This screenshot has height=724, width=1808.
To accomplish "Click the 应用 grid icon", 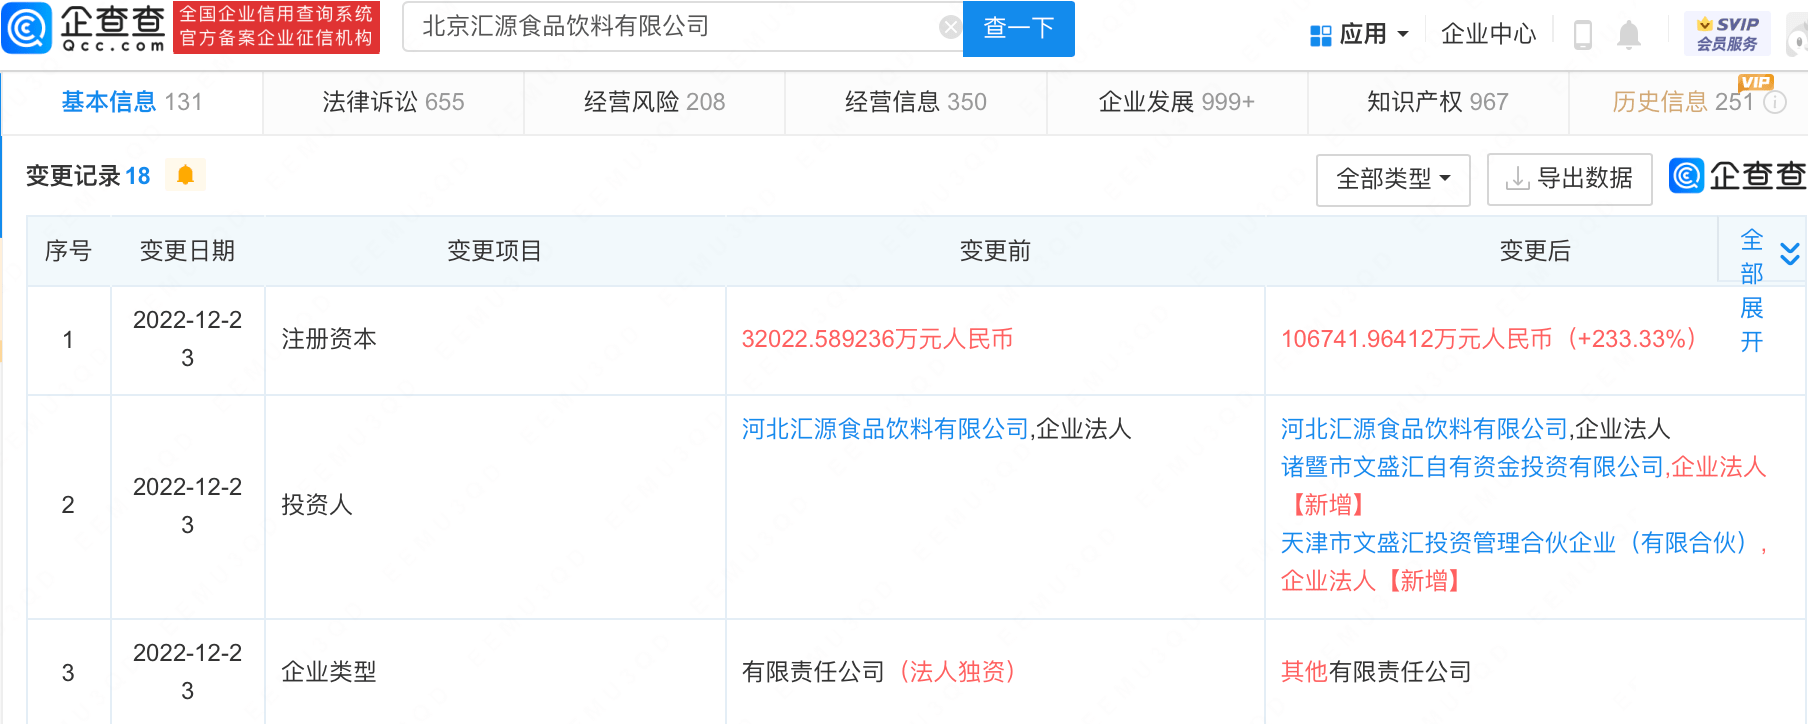I will tap(1320, 35).
